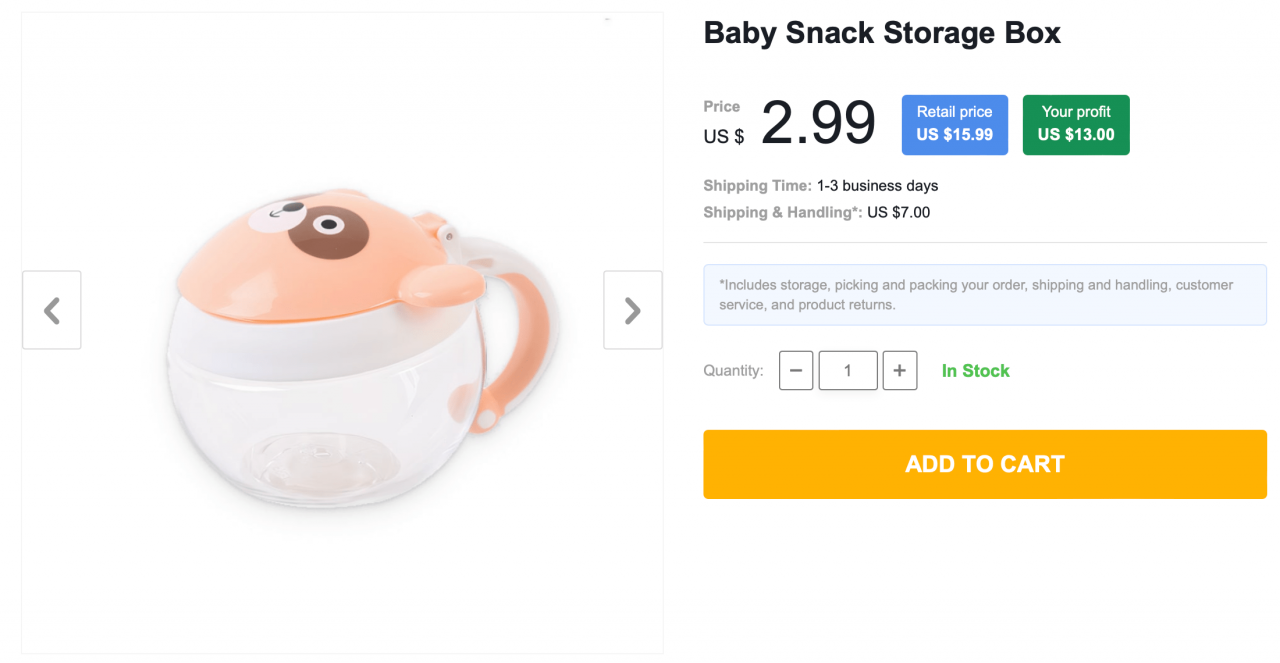The height and width of the screenshot is (663, 1280).
Task: Select the left carousel chevron
Action: pyautogui.click(x=51, y=310)
